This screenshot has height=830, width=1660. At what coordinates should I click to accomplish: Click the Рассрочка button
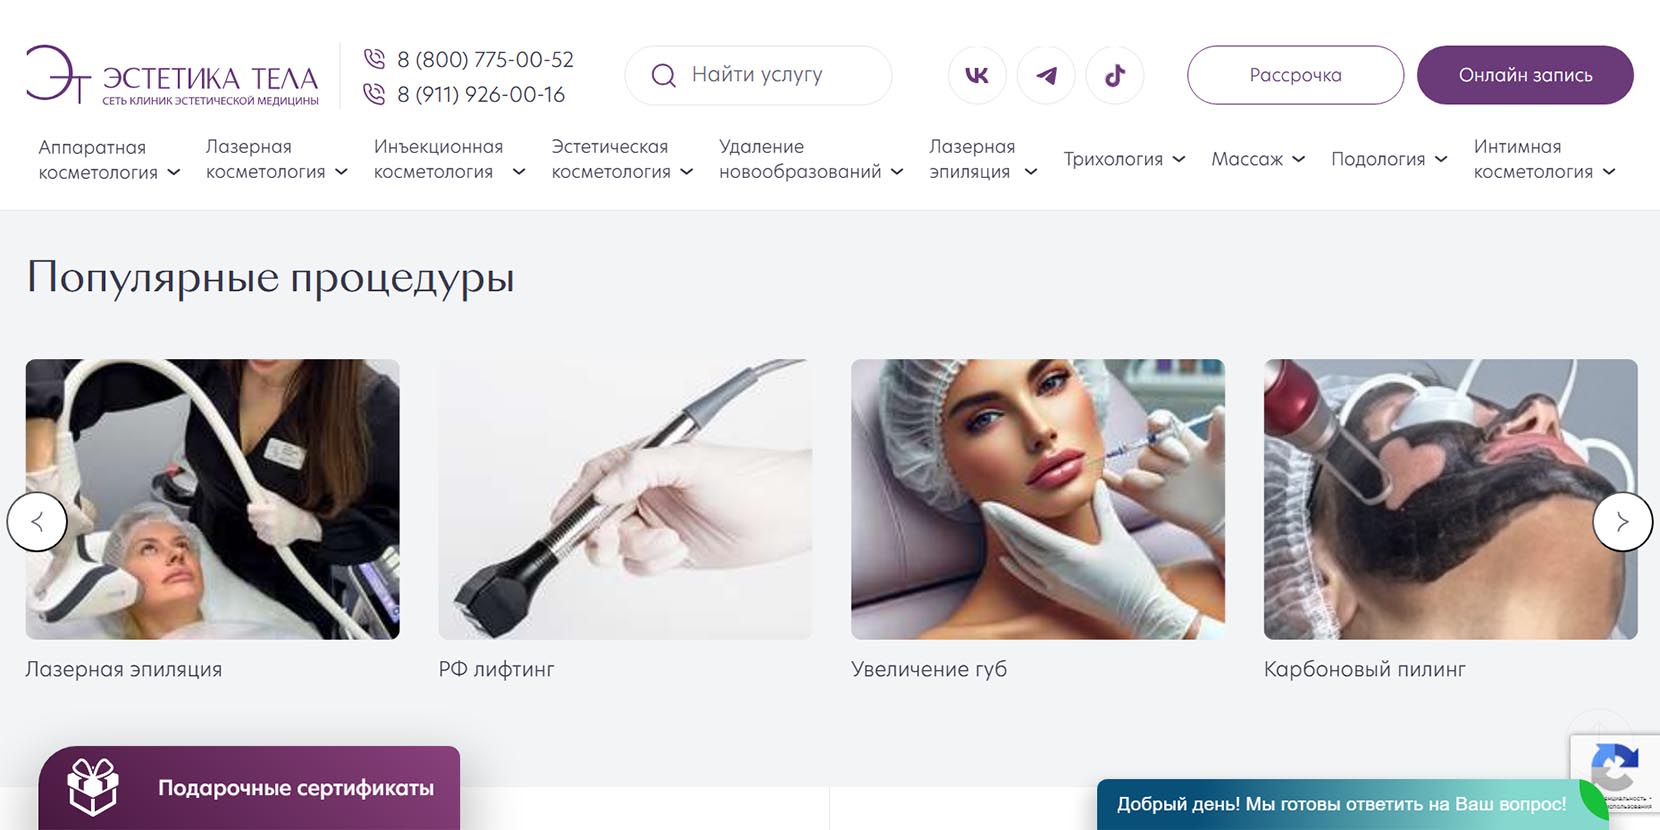1295,75
